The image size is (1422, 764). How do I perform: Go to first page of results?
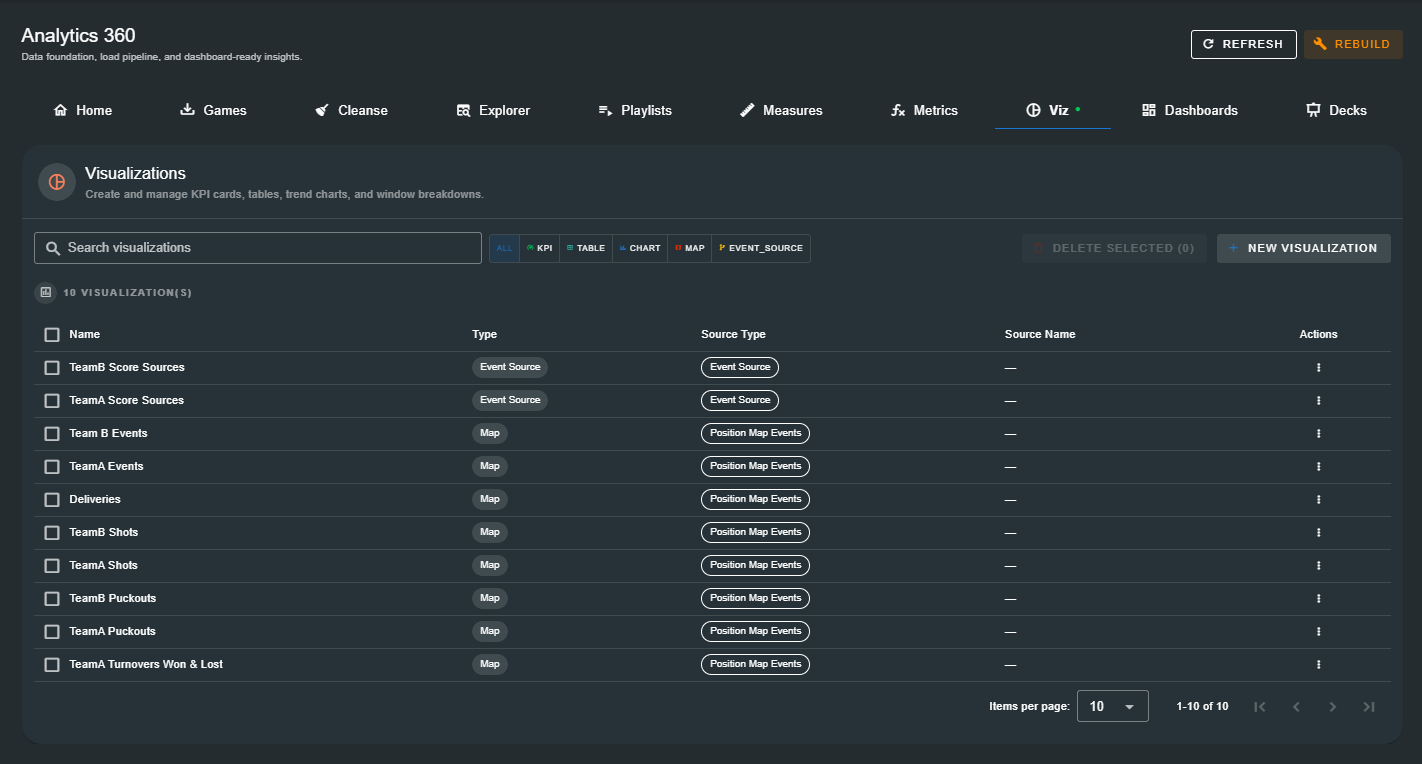coord(1260,707)
